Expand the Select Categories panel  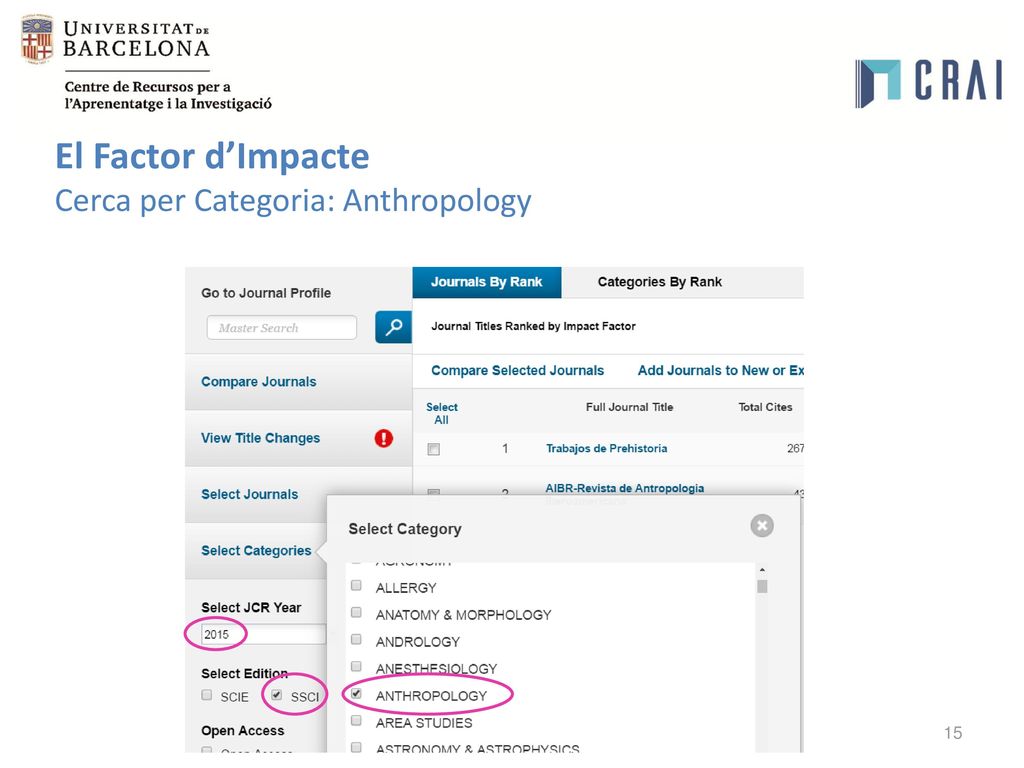[x=256, y=551]
